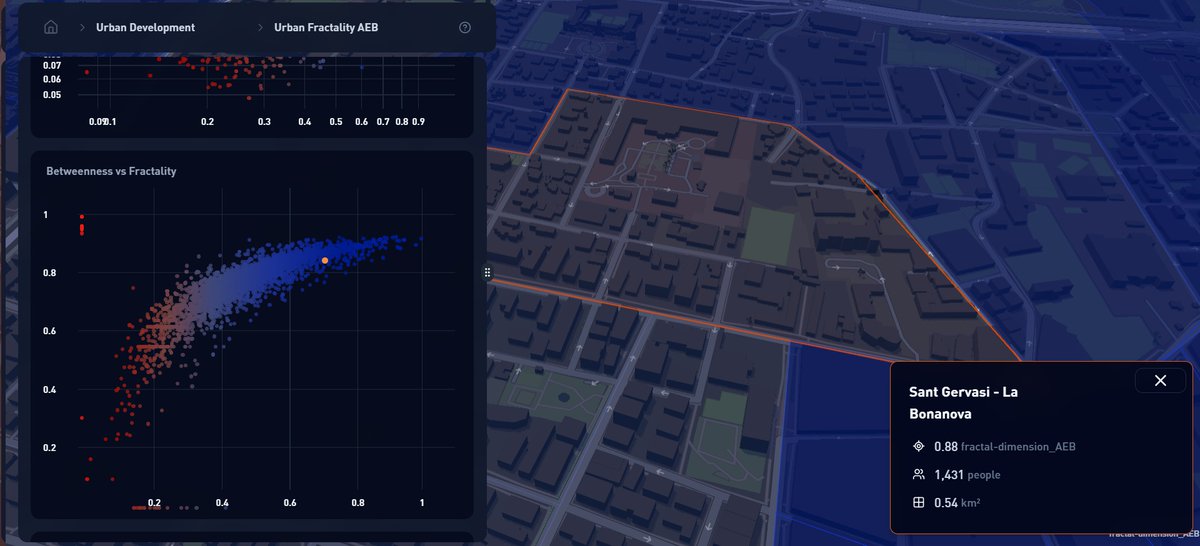Click the panel resize grip handle
Viewport: 1200px width, 546px height.
[x=487, y=272]
